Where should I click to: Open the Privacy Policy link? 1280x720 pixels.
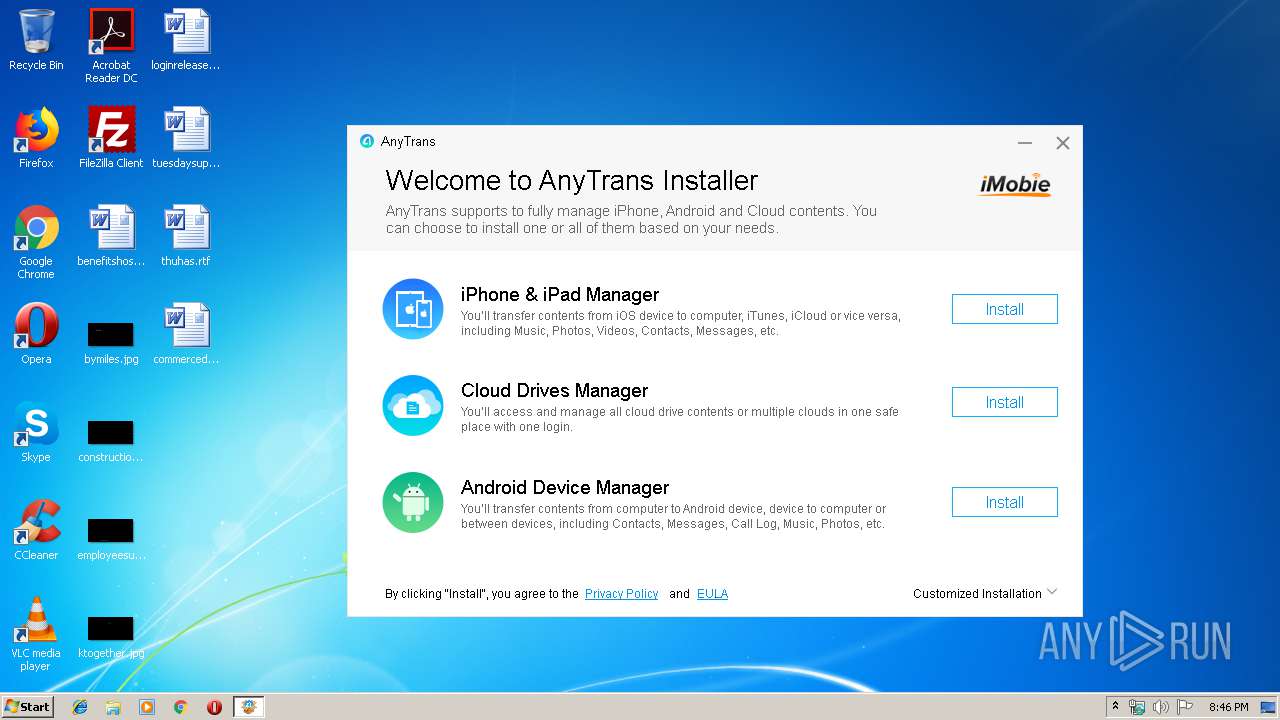coord(621,594)
